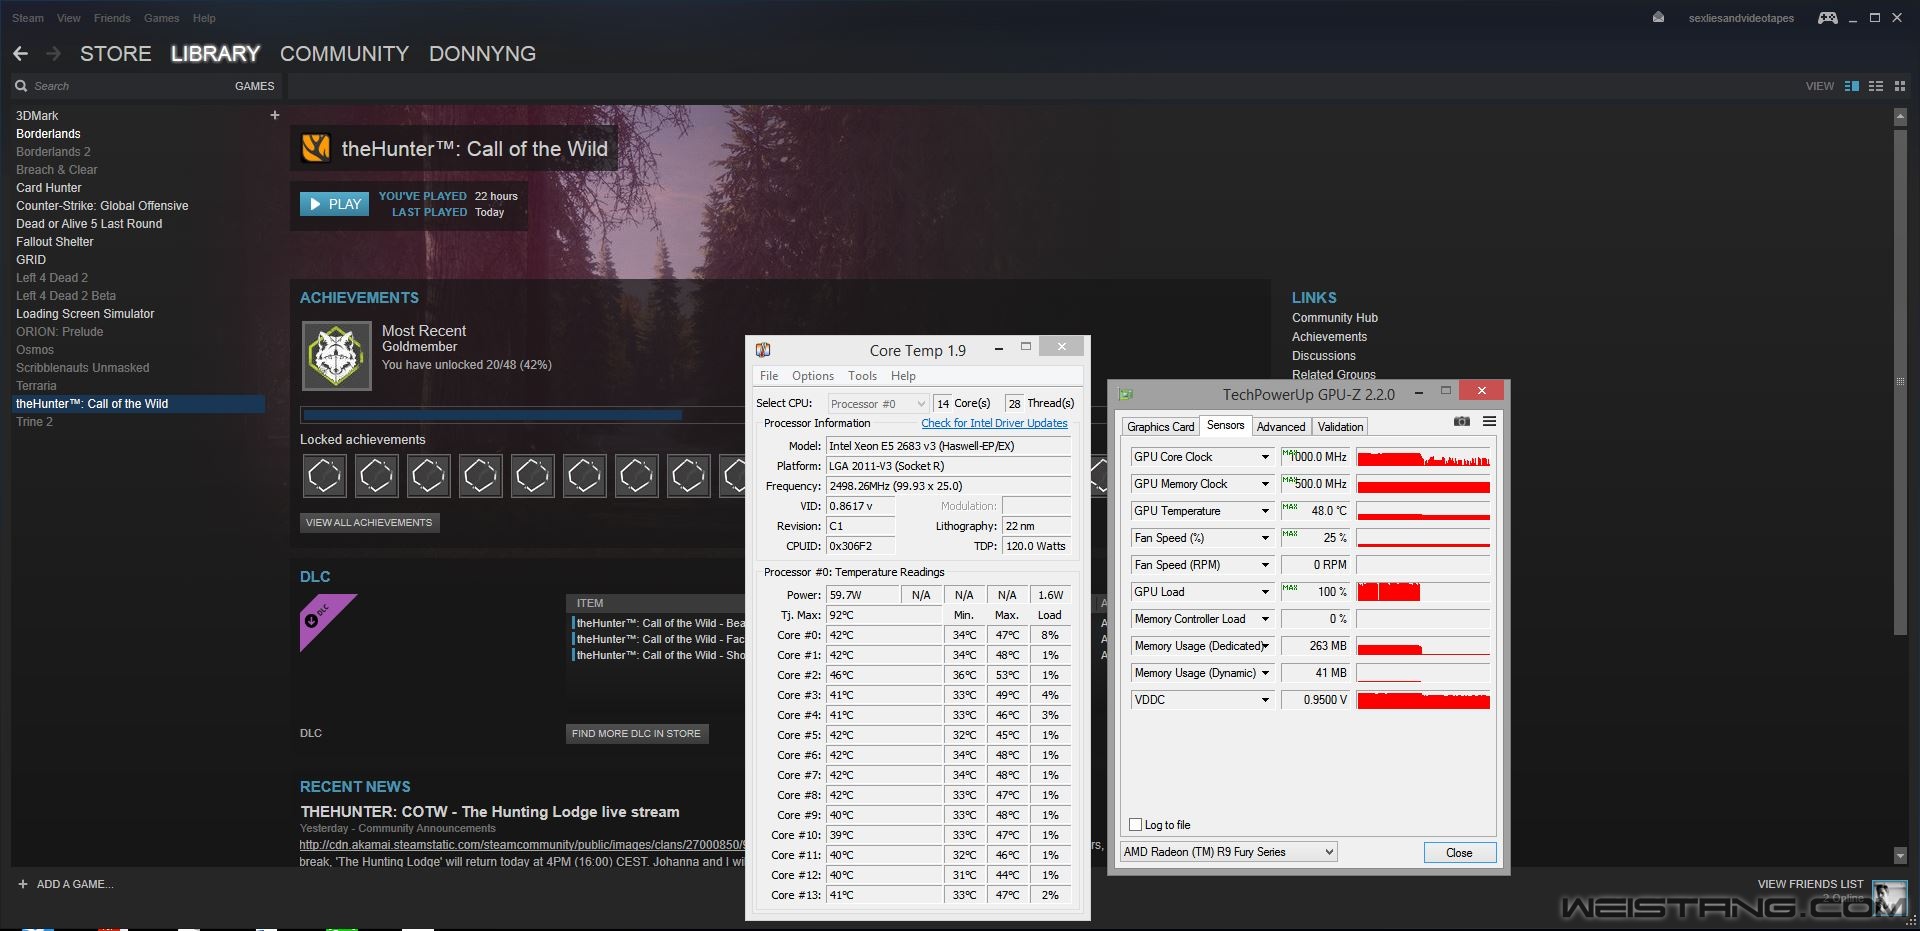Enable Log to file checkbox

(x=1135, y=825)
